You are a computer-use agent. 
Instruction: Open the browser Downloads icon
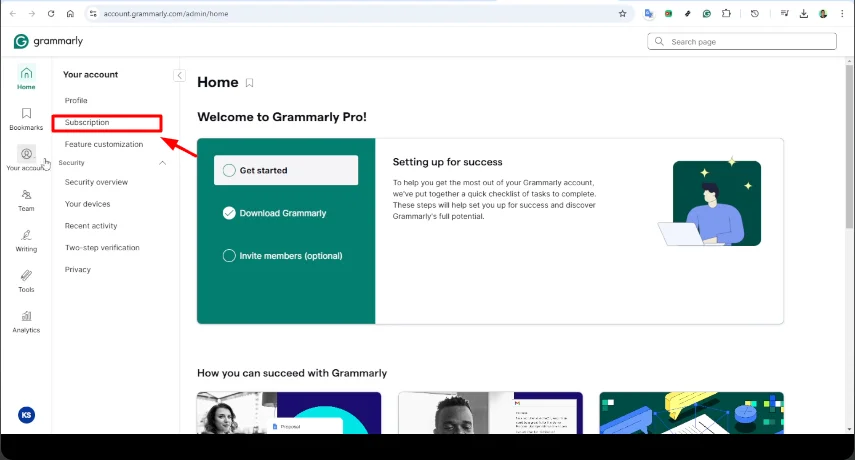coord(804,14)
